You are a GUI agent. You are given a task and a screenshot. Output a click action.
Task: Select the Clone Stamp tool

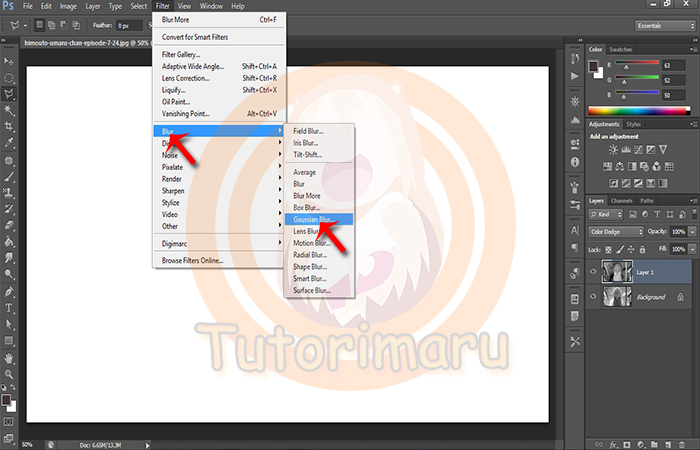(8, 193)
